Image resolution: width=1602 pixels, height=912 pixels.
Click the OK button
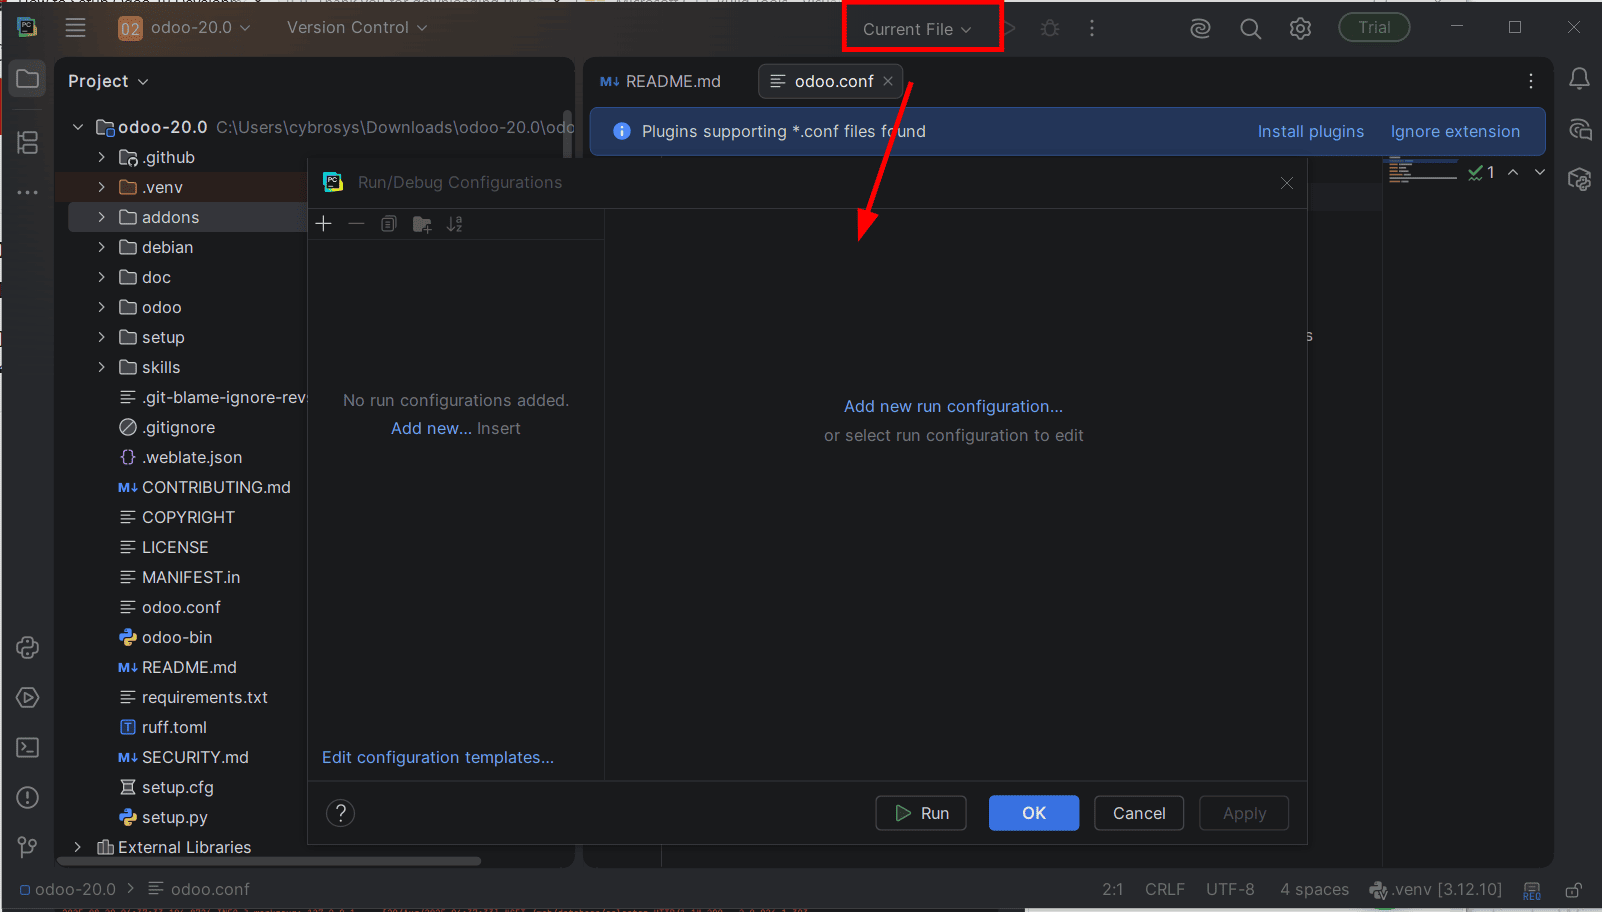click(x=1034, y=813)
